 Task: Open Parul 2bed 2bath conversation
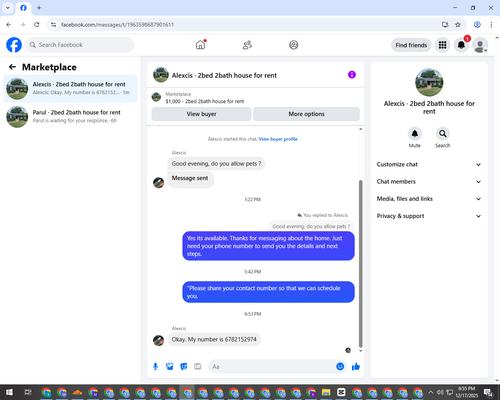pos(70,116)
